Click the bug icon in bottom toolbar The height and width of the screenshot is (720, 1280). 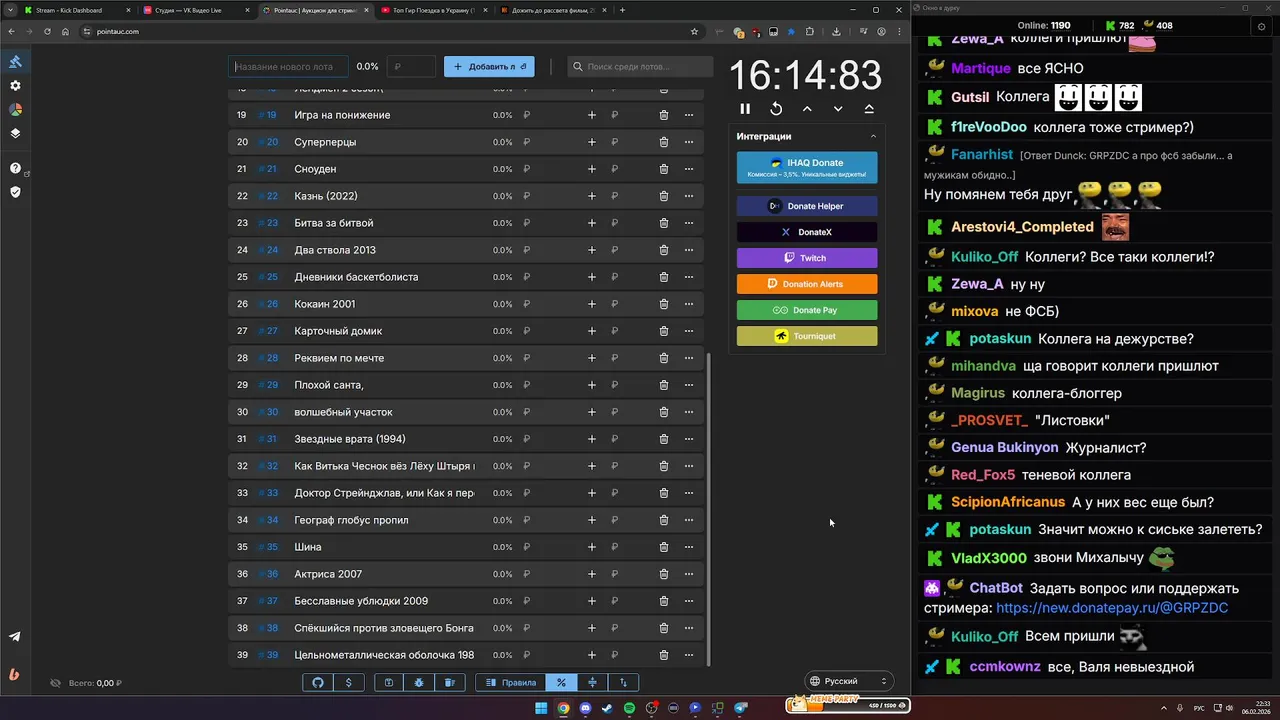coord(419,682)
